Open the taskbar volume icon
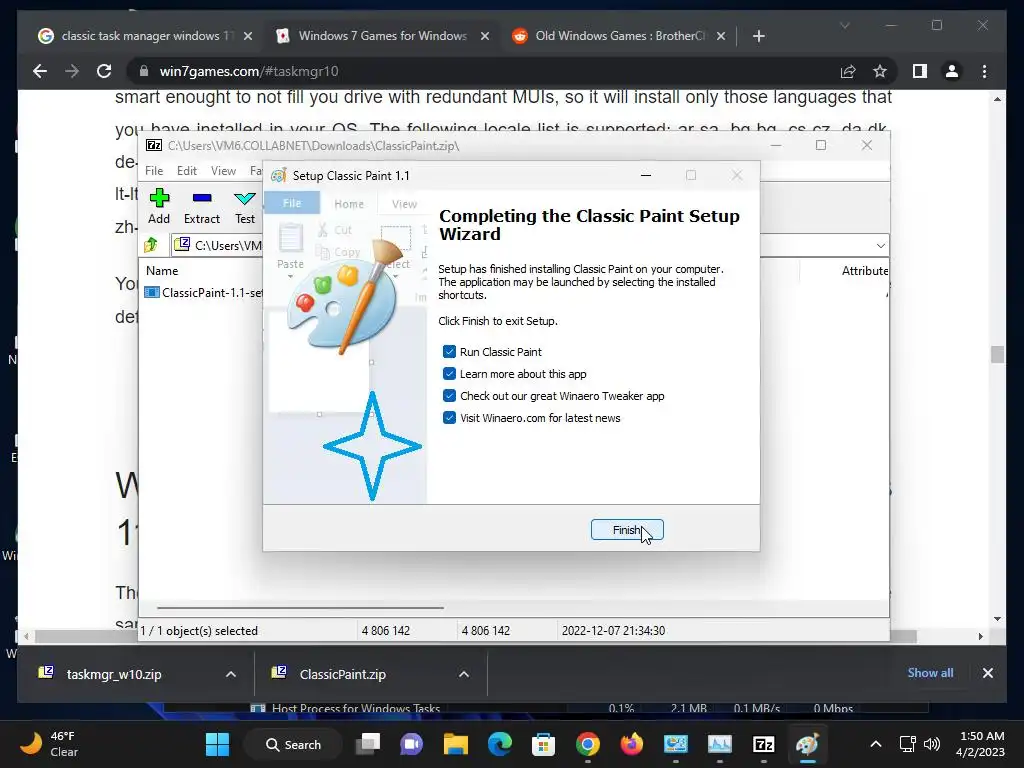The height and width of the screenshot is (768, 1024). pos(932,744)
